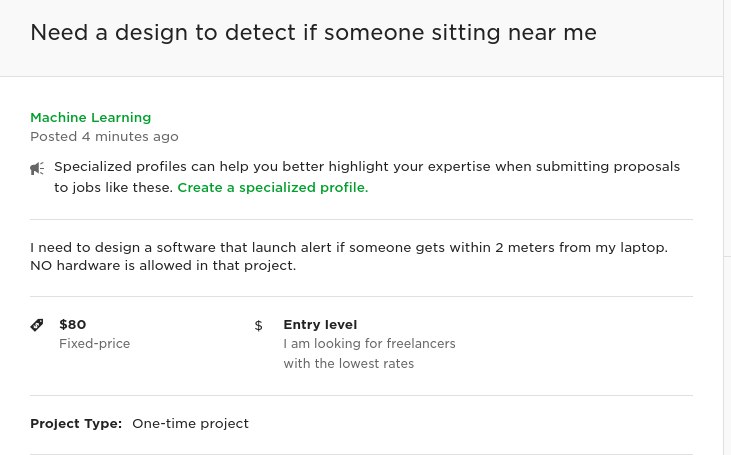Image resolution: width=731 pixels, height=455 pixels.
Task: Click the price tag icon beside $80
Action: click(37, 325)
